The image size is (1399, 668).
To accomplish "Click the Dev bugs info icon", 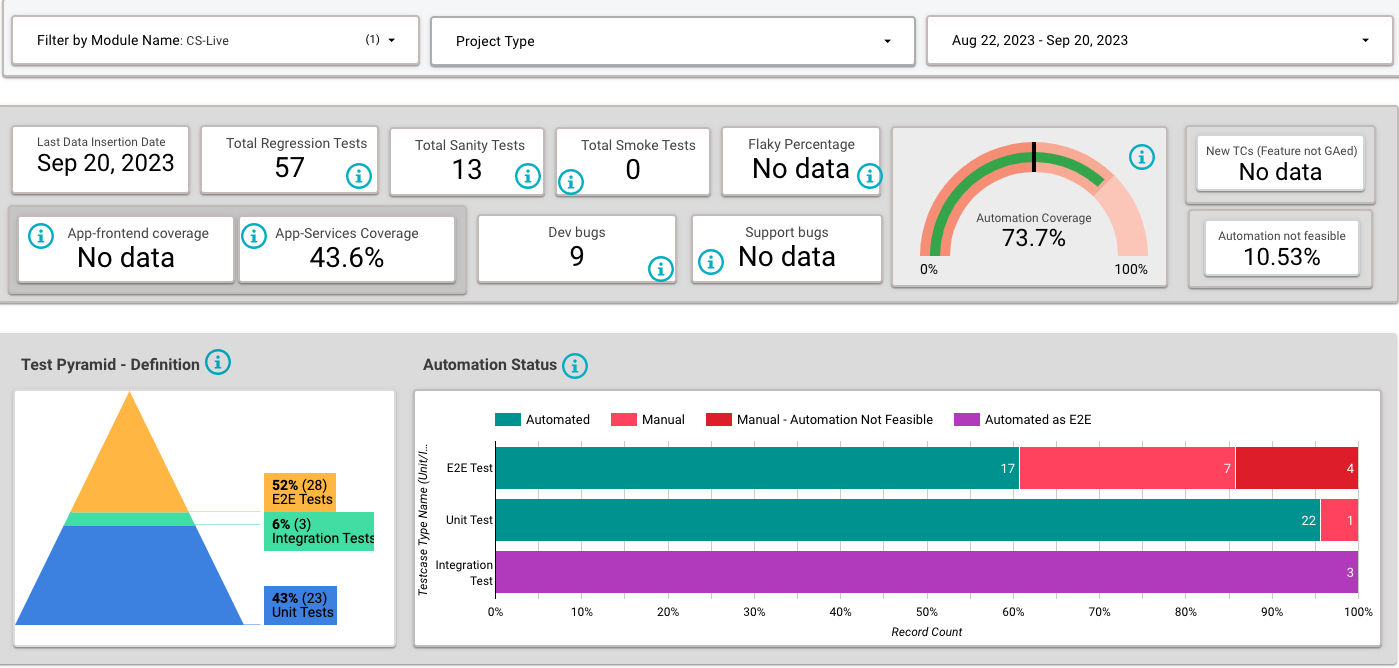I will point(660,270).
